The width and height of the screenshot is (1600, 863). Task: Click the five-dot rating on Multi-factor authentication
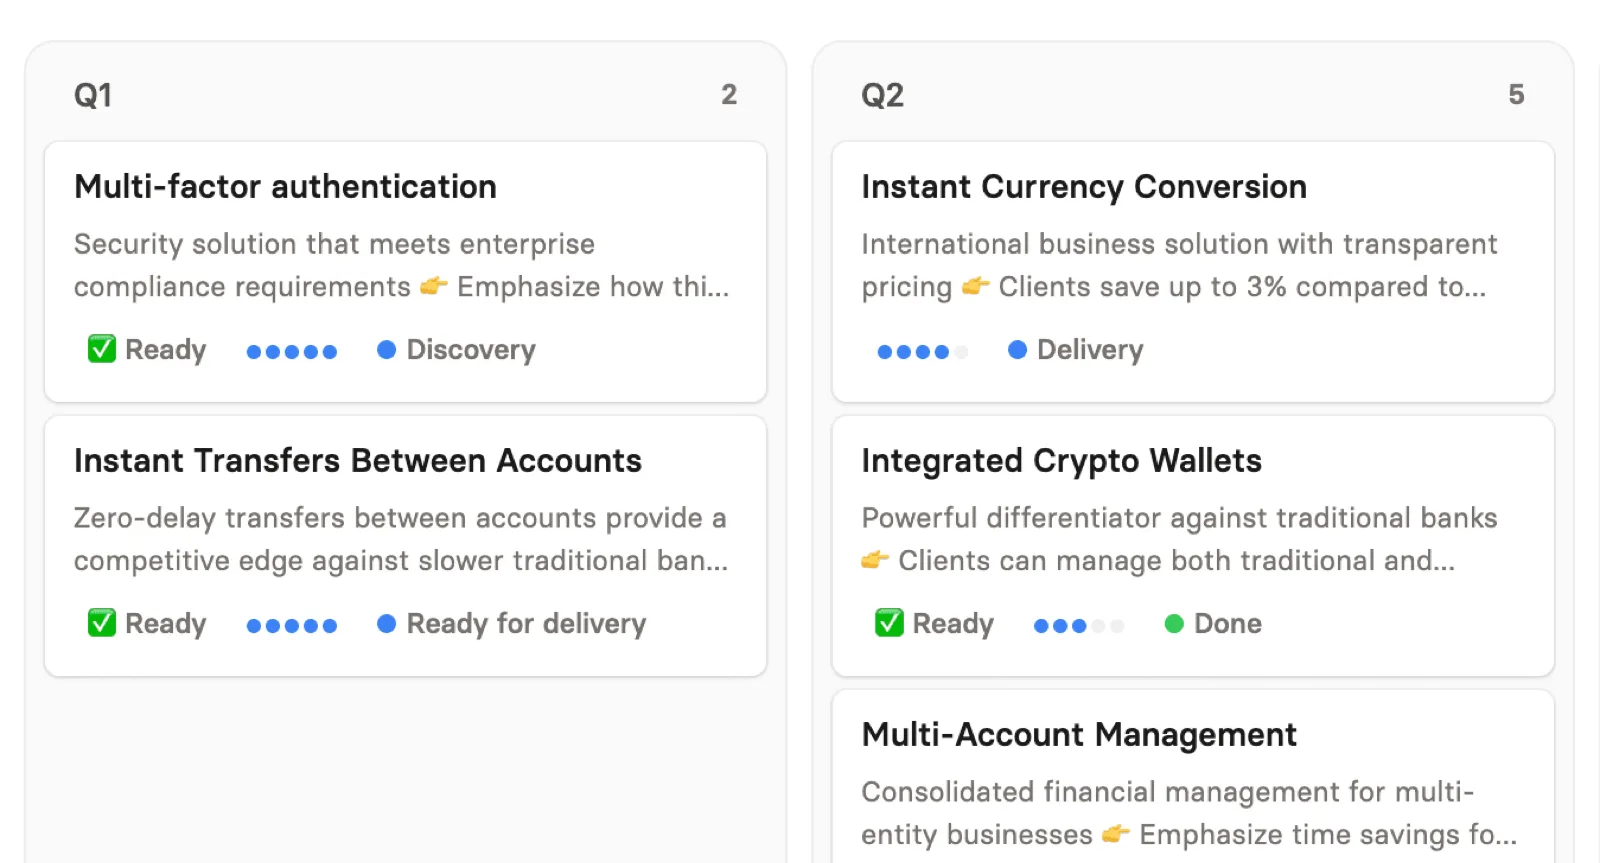pyautogui.click(x=292, y=351)
